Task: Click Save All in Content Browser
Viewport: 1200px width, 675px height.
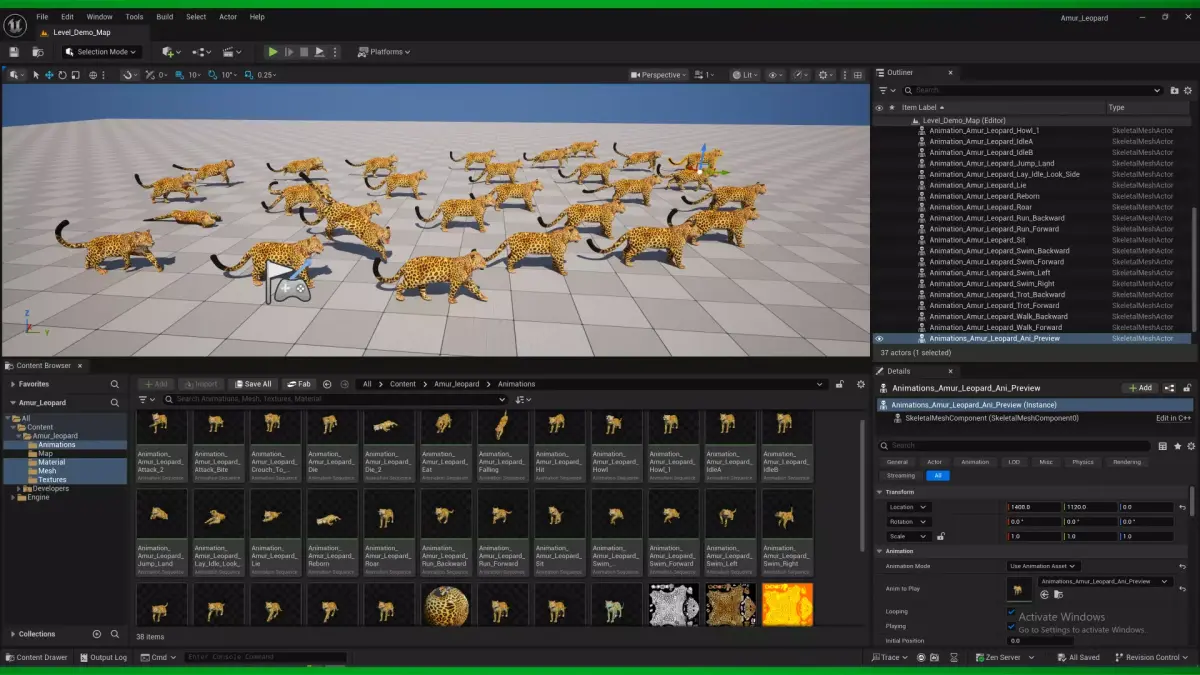Action: coord(253,384)
